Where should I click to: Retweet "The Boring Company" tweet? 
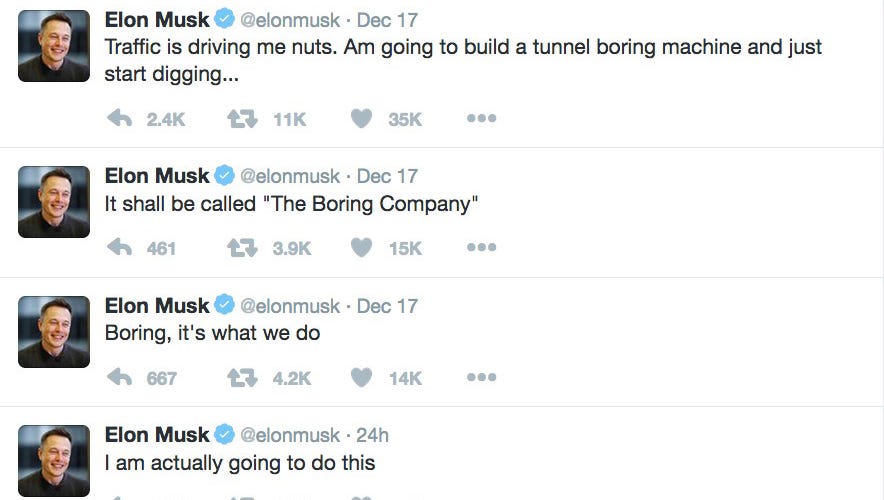pyautogui.click(x=242, y=248)
